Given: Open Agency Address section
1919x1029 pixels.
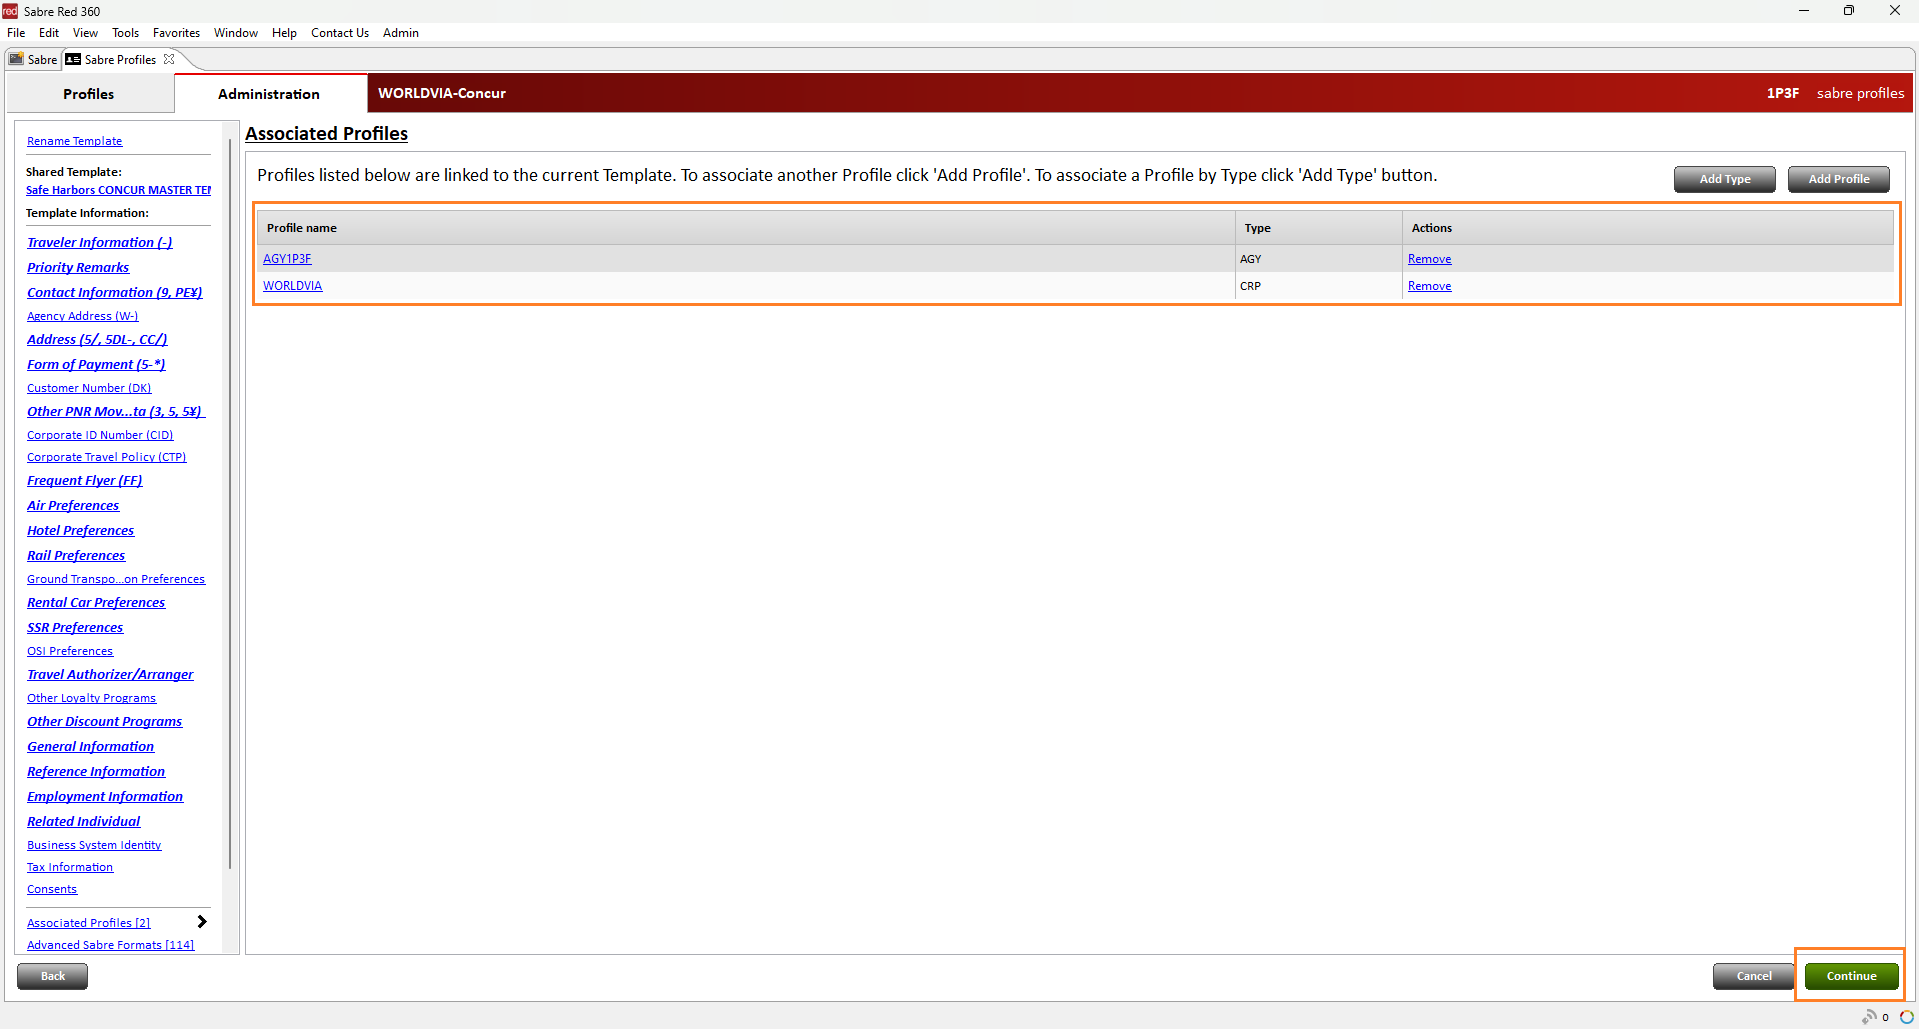Looking at the screenshot, I should pos(83,316).
